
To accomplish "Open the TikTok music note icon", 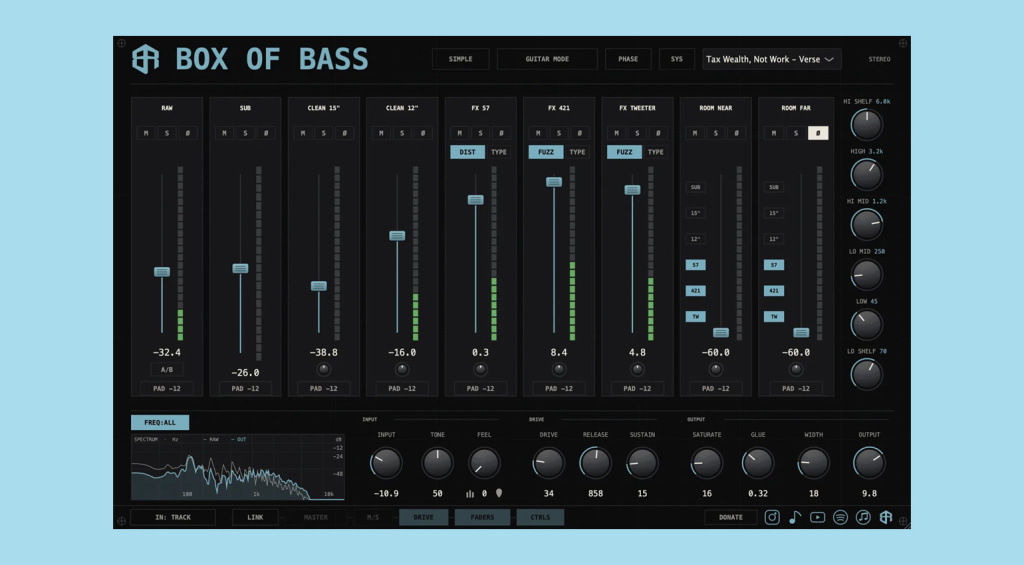I will click(x=794, y=517).
